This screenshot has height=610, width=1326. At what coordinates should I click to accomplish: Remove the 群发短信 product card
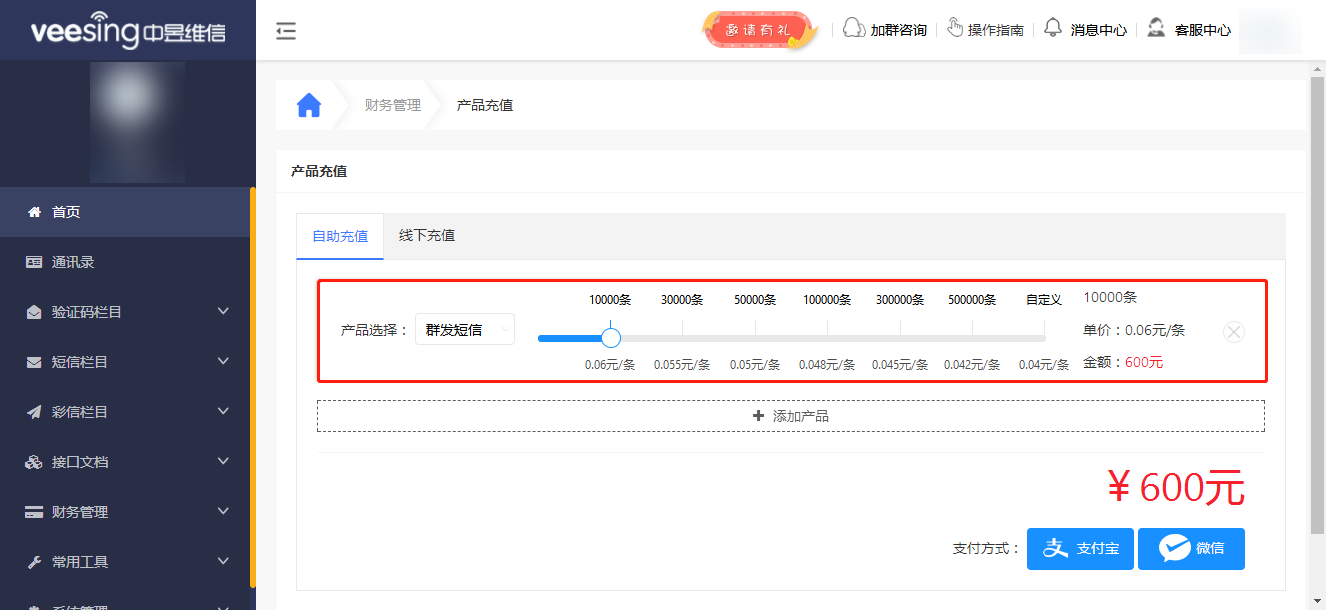coord(1234,331)
